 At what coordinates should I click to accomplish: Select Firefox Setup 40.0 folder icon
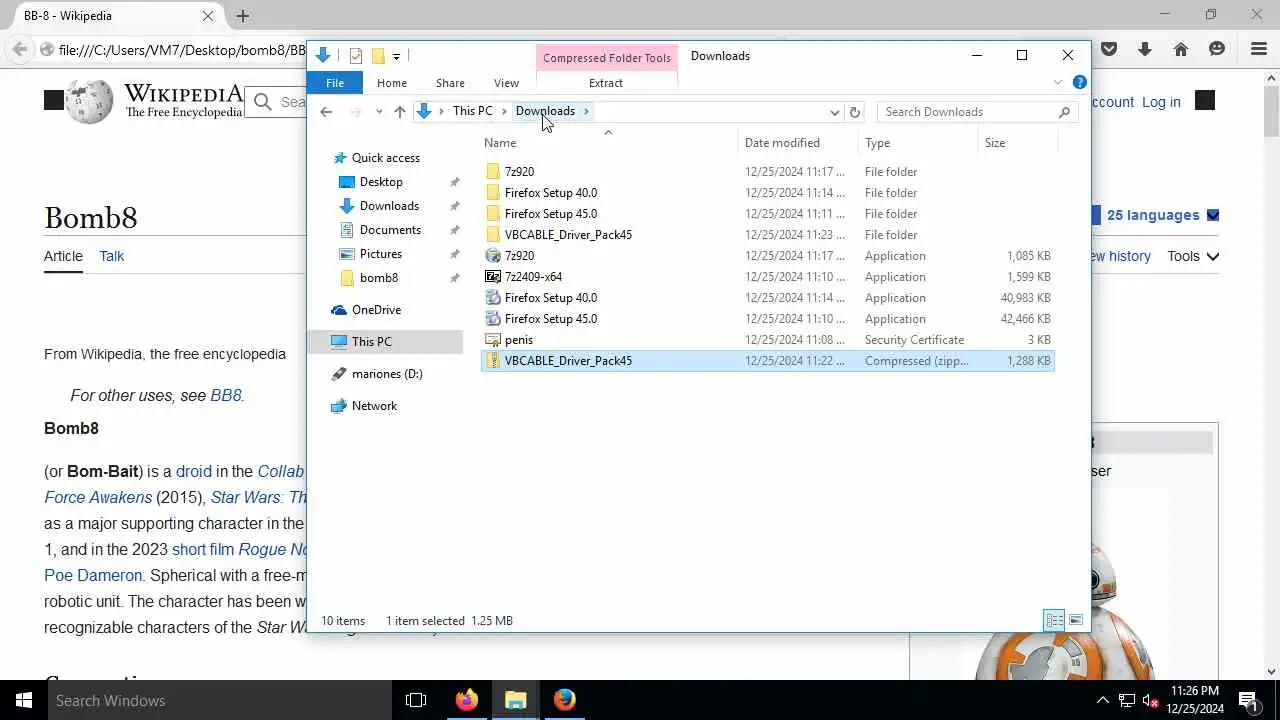pos(492,193)
